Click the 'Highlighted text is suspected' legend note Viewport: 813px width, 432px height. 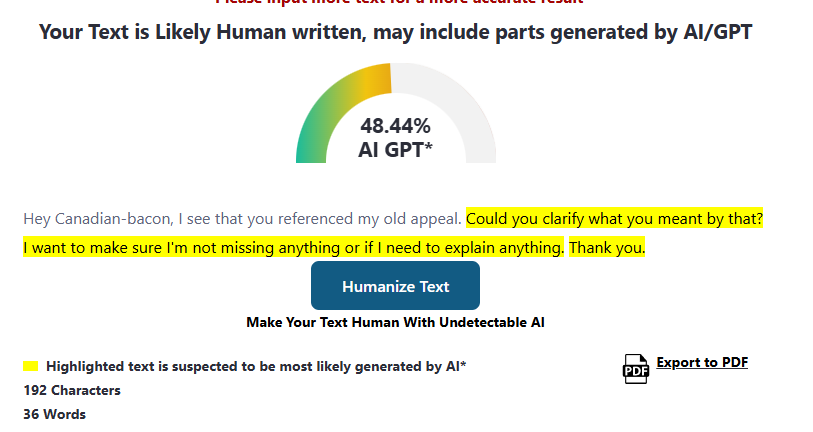256,366
